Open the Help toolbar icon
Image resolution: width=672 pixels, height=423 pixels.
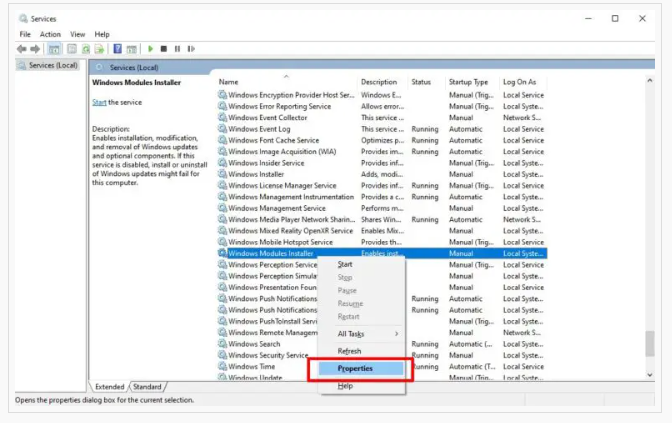pyautogui.click(x=117, y=49)
